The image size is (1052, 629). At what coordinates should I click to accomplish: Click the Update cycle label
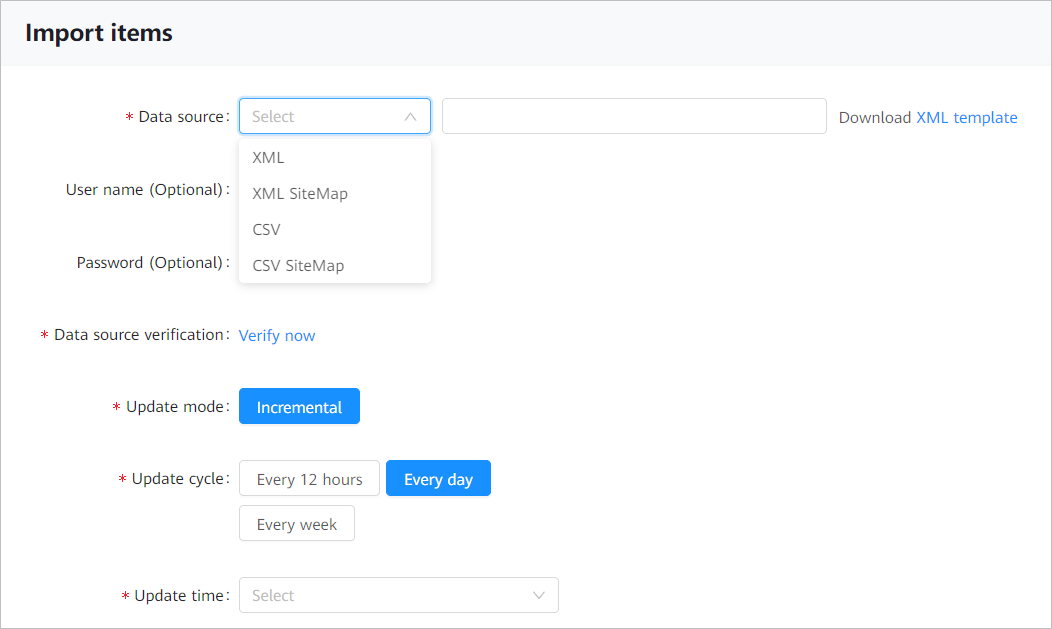(x=177, y=479)
